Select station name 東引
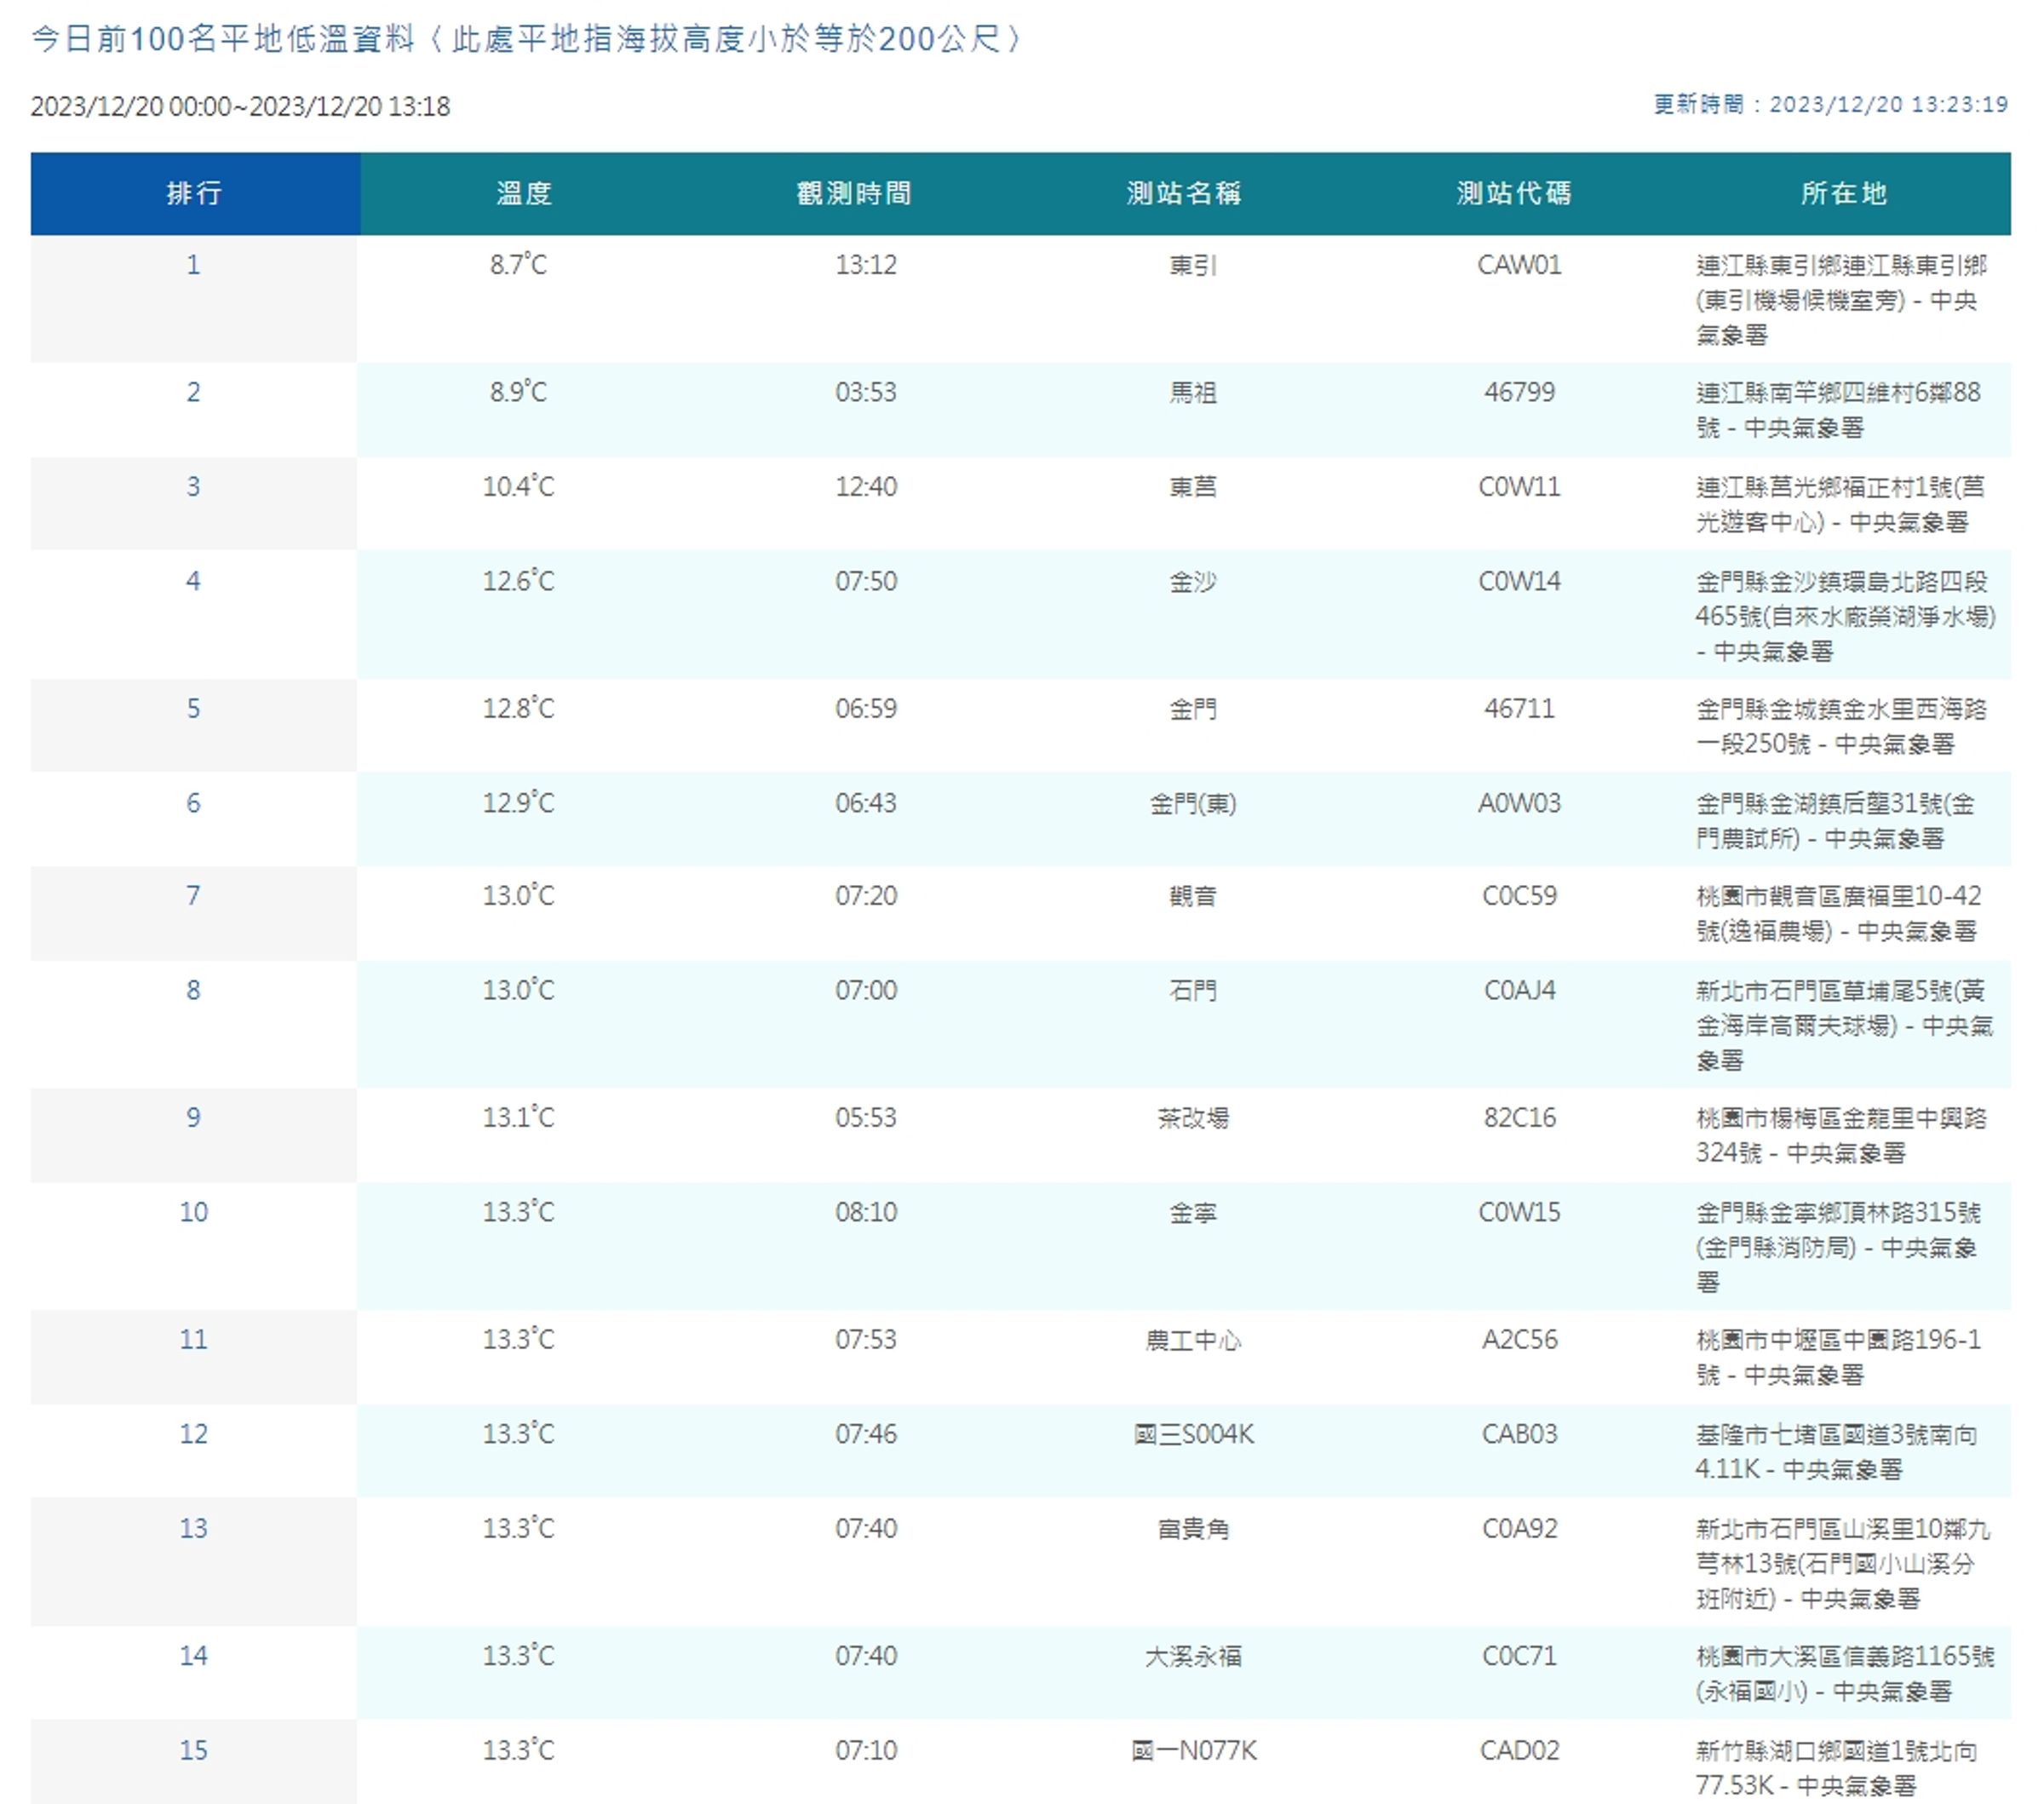 [x=1193, y=265]
